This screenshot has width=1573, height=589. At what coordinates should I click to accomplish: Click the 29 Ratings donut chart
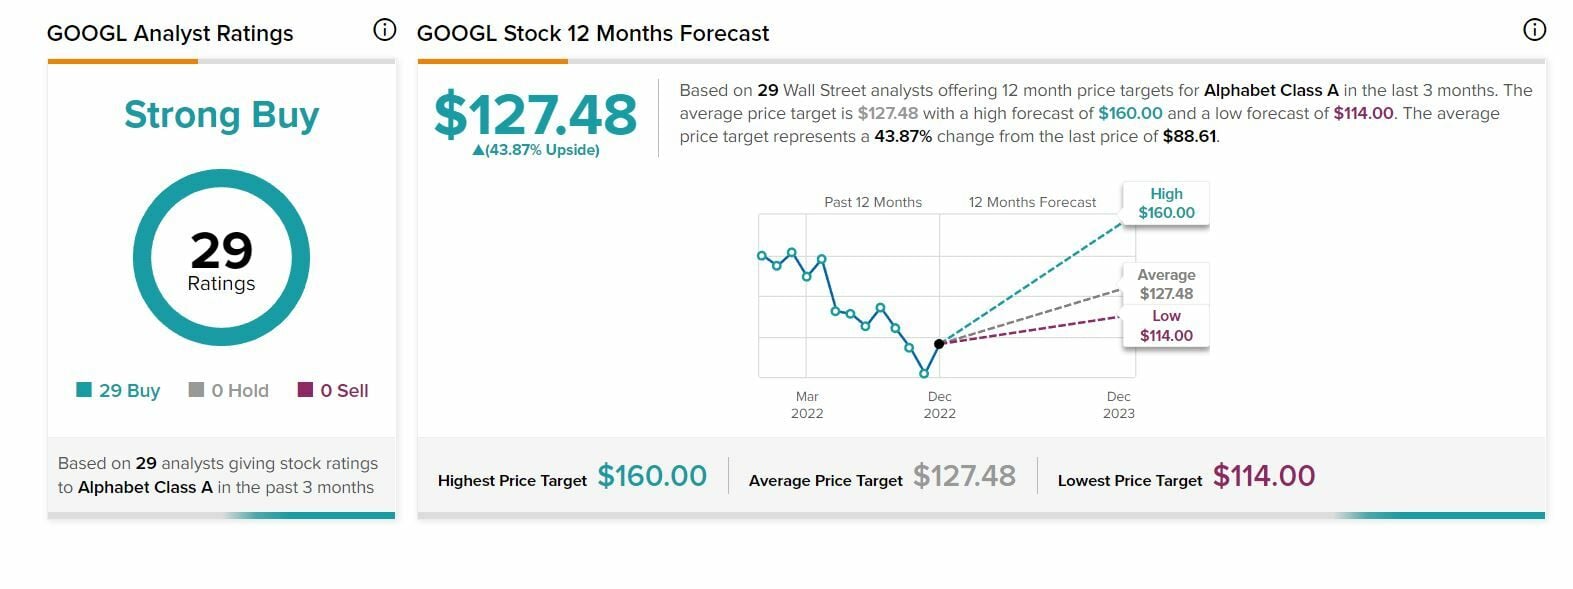pyautogui.click(x=221, y=258)
